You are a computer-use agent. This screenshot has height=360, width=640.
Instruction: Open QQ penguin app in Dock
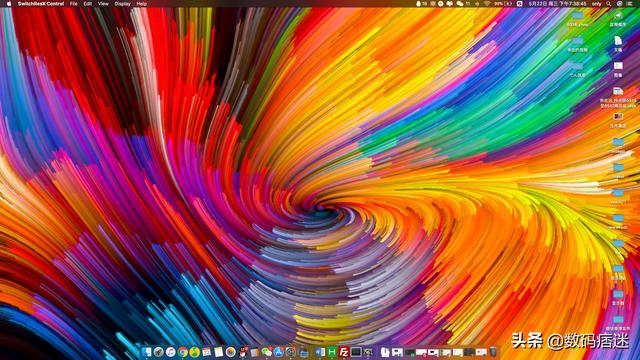tap(243, 352)
